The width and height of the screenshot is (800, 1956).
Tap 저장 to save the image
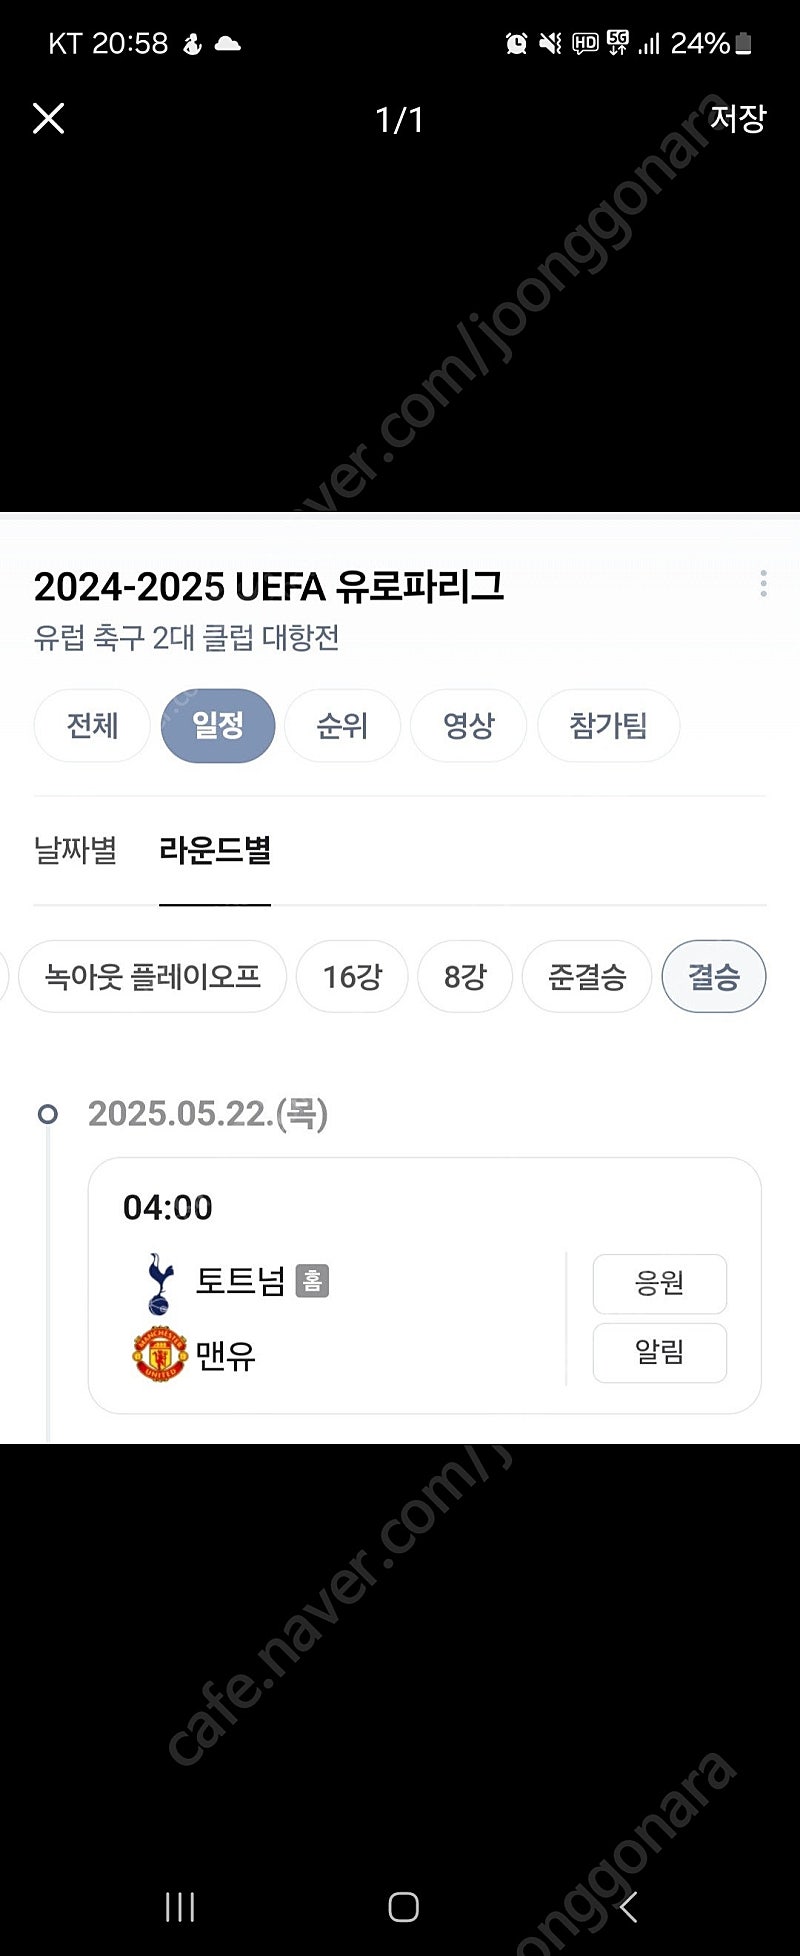(738, 118)
